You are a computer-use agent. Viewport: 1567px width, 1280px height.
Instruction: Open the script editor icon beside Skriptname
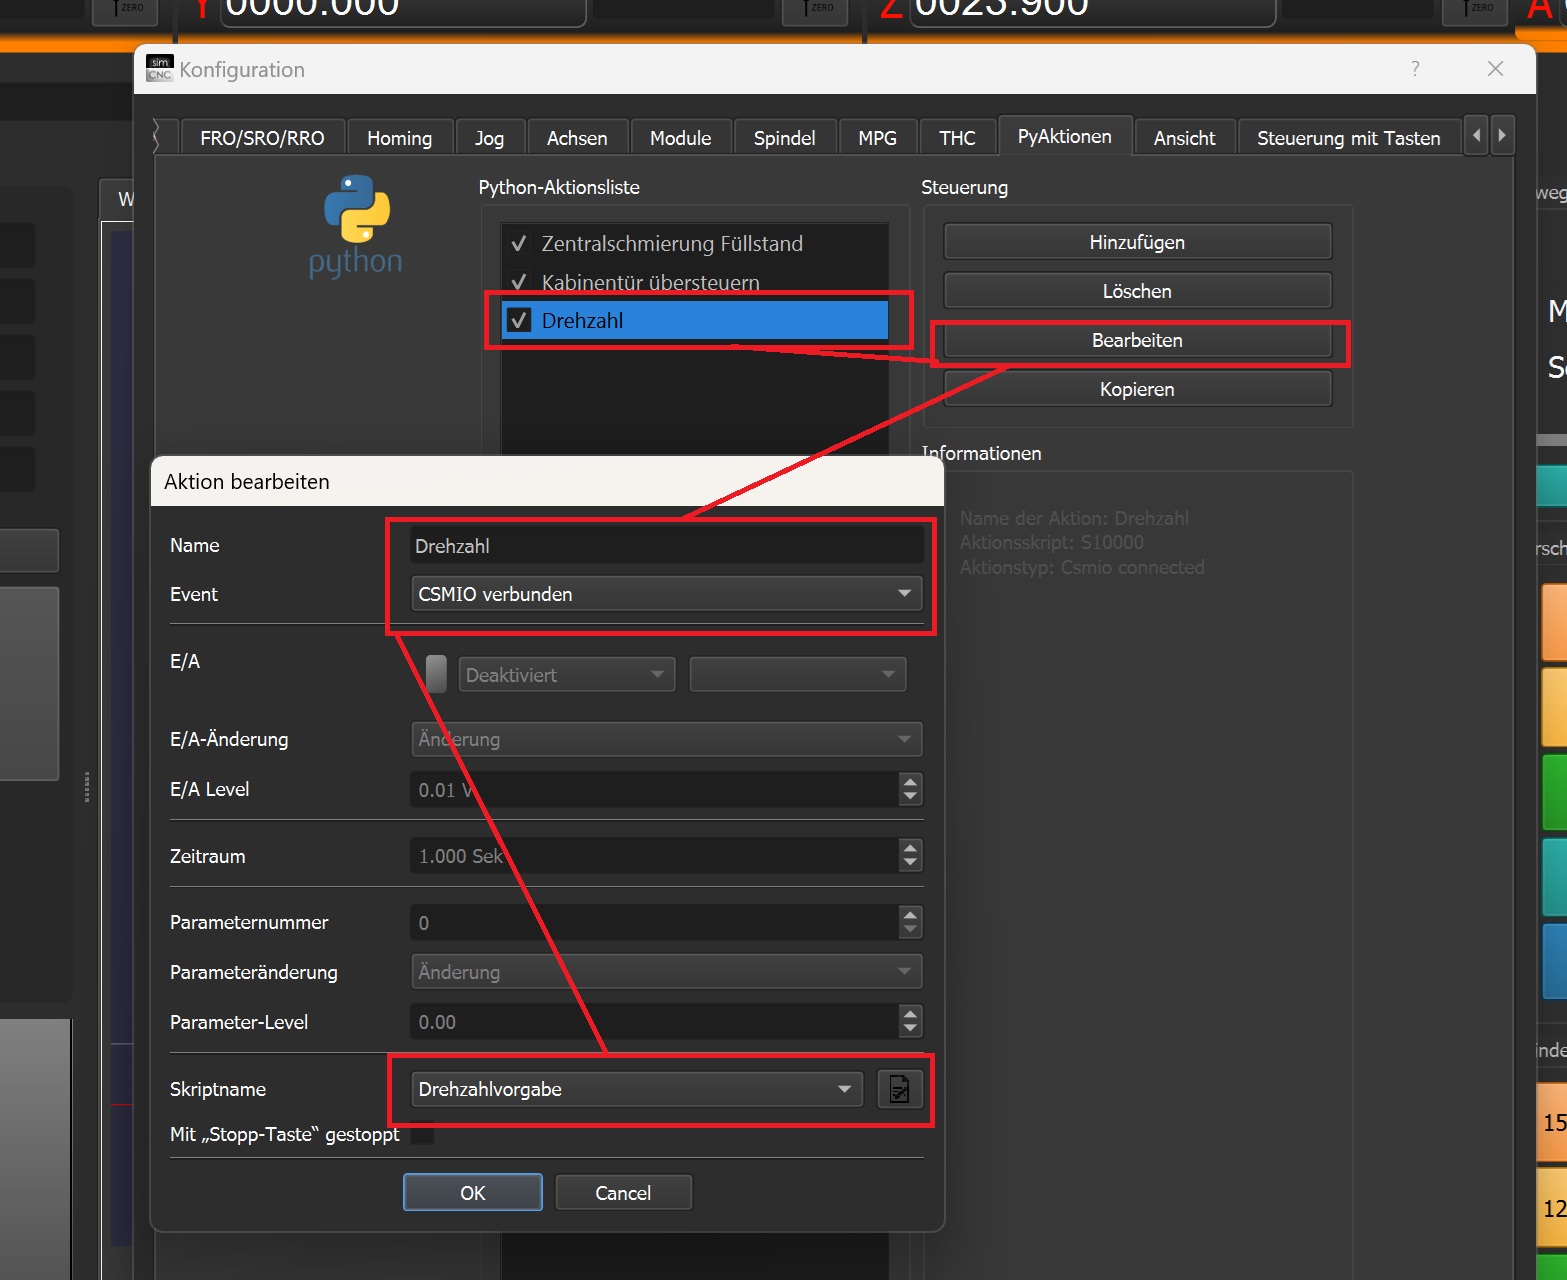click(x=899, y=1089)
